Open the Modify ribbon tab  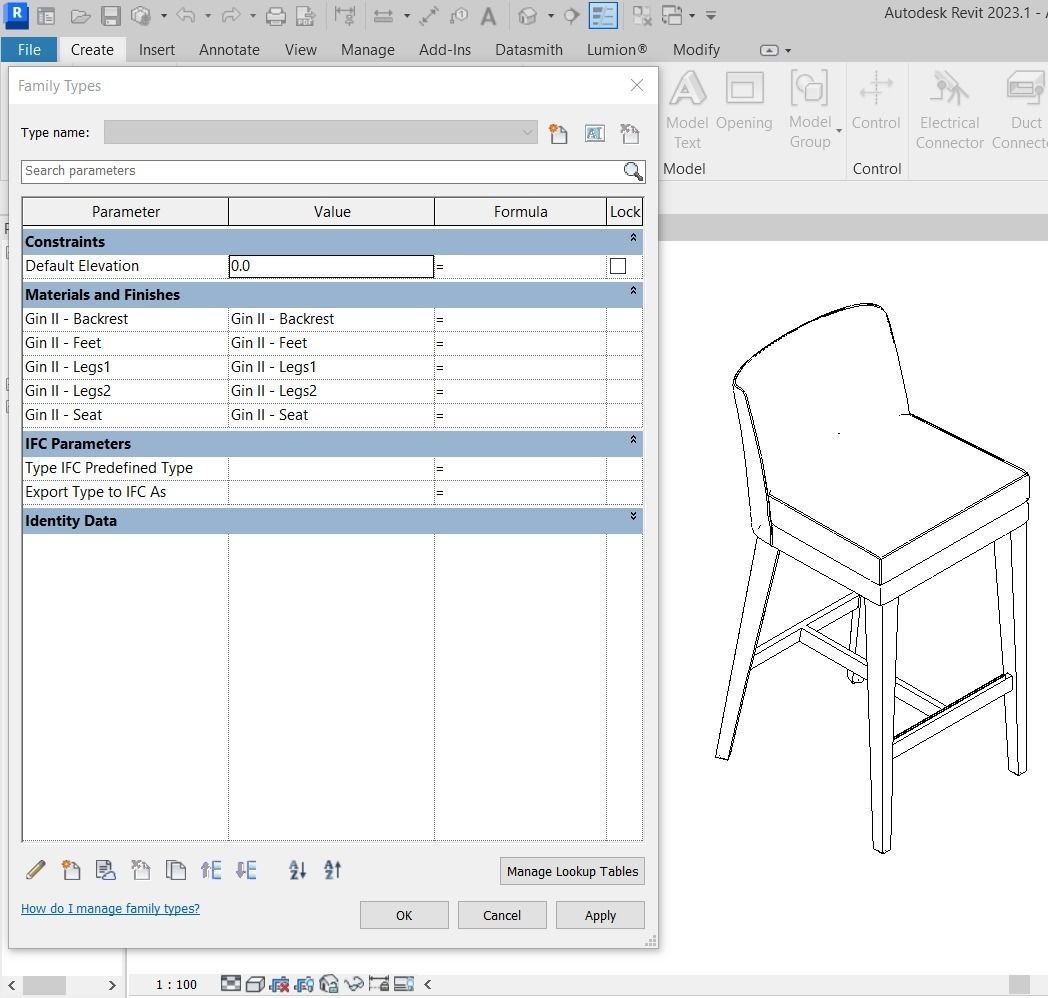[696, 50]
